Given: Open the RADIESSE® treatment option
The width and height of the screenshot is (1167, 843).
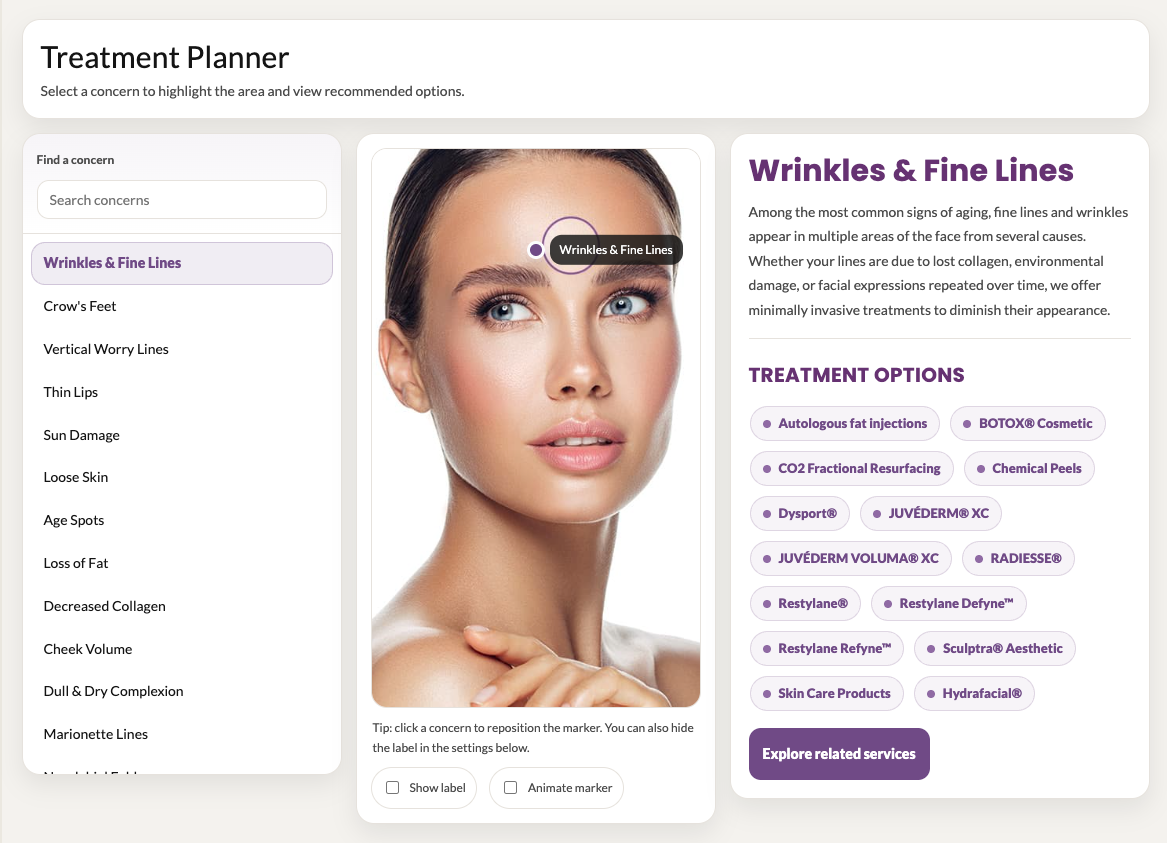Looking at the screenshot, I should point(1018,558).
